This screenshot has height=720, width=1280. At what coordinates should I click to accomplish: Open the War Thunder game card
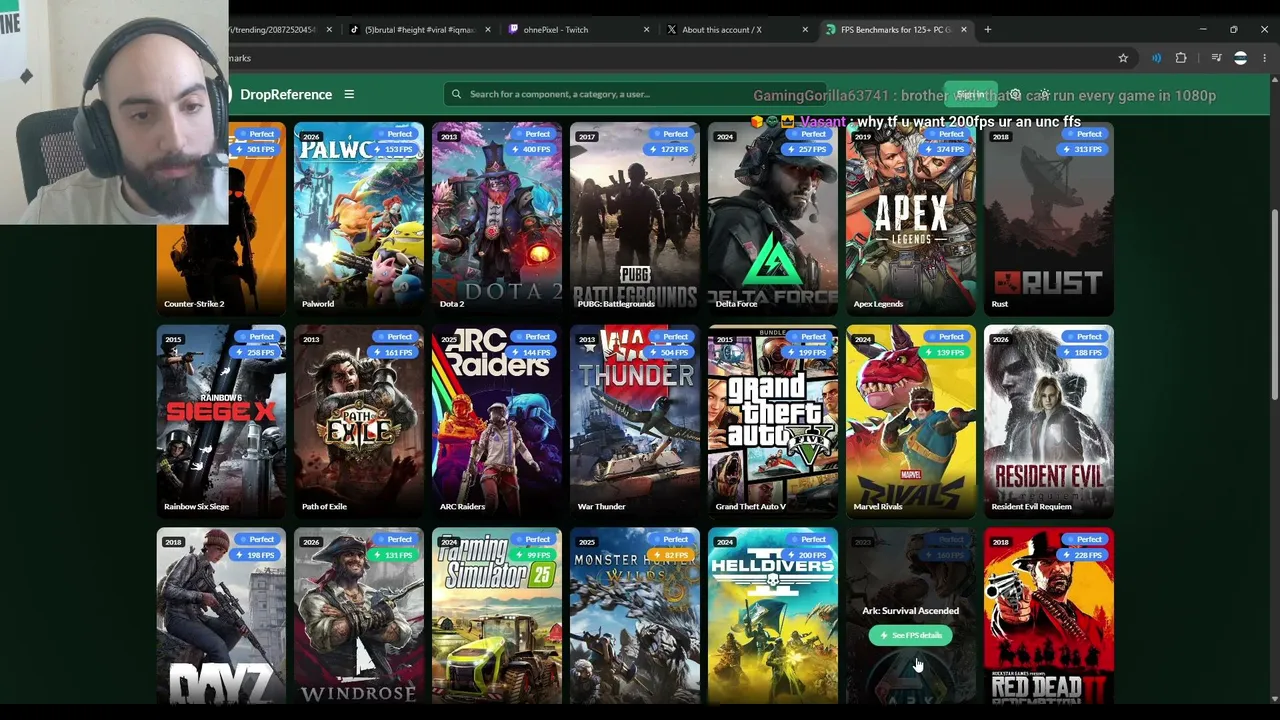(635, 422)
